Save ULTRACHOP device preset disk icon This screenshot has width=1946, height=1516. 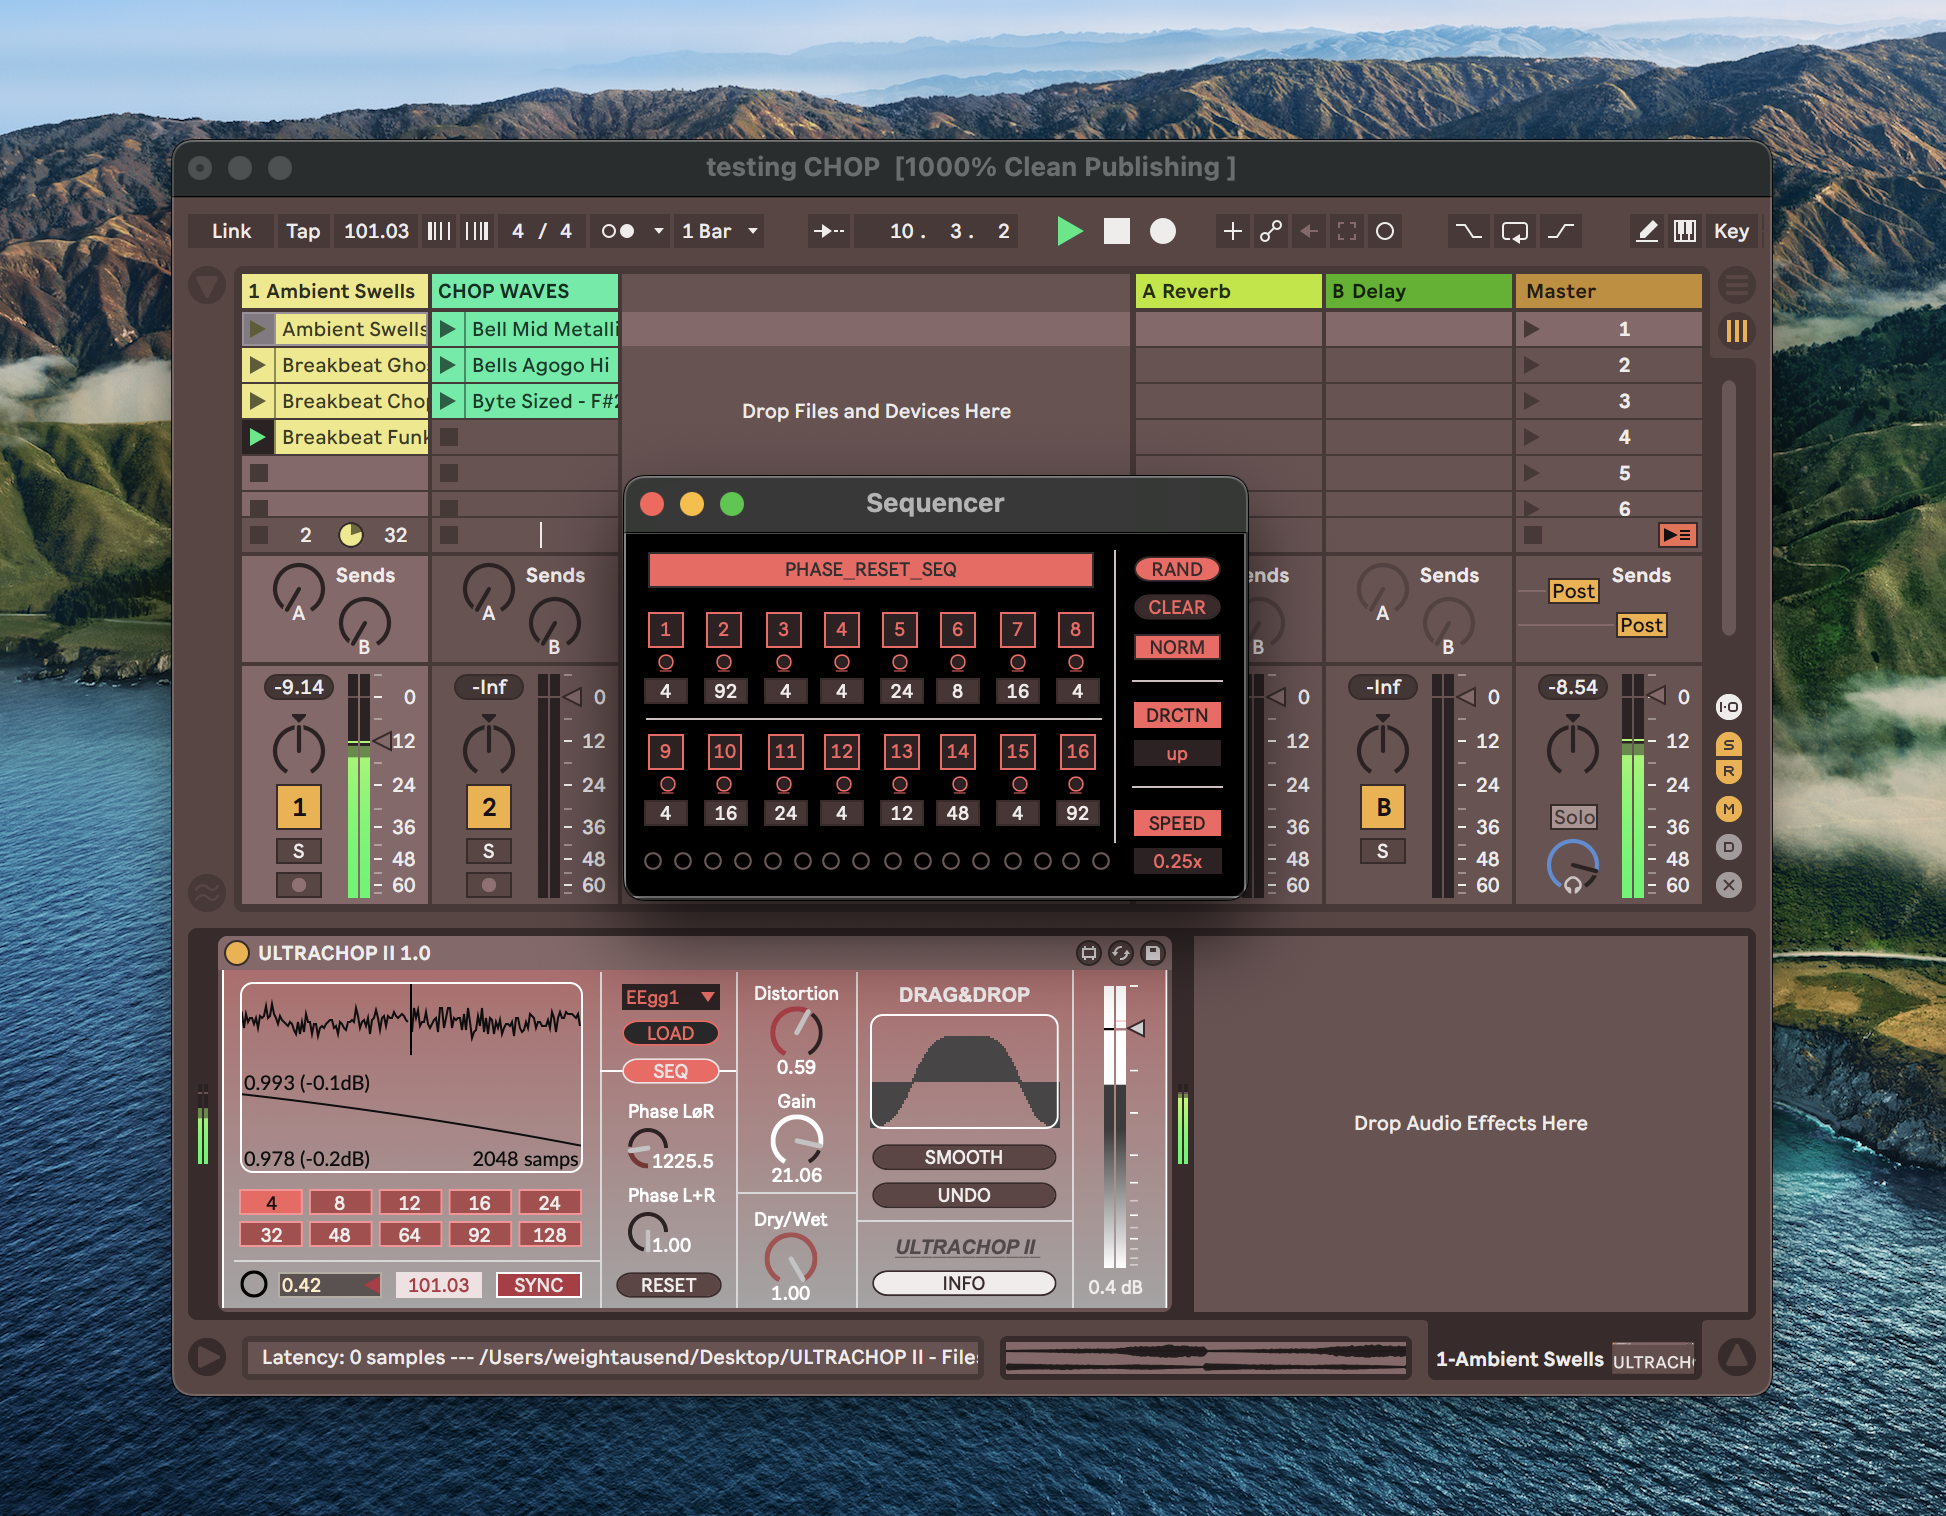pos(1152,953)
